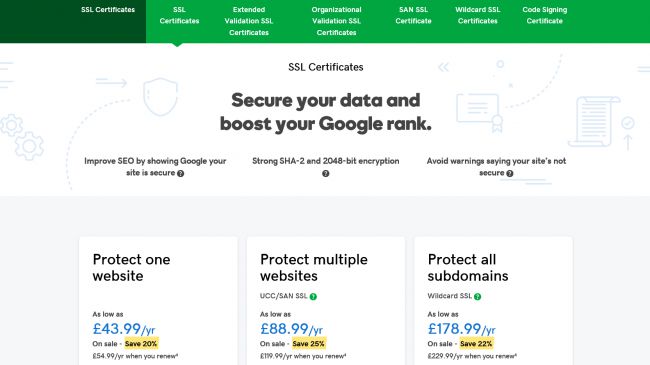Viewport: 650px width, 365px height.
Task: Select the Protect all subdomains card heading
Action: pos(468,268)
